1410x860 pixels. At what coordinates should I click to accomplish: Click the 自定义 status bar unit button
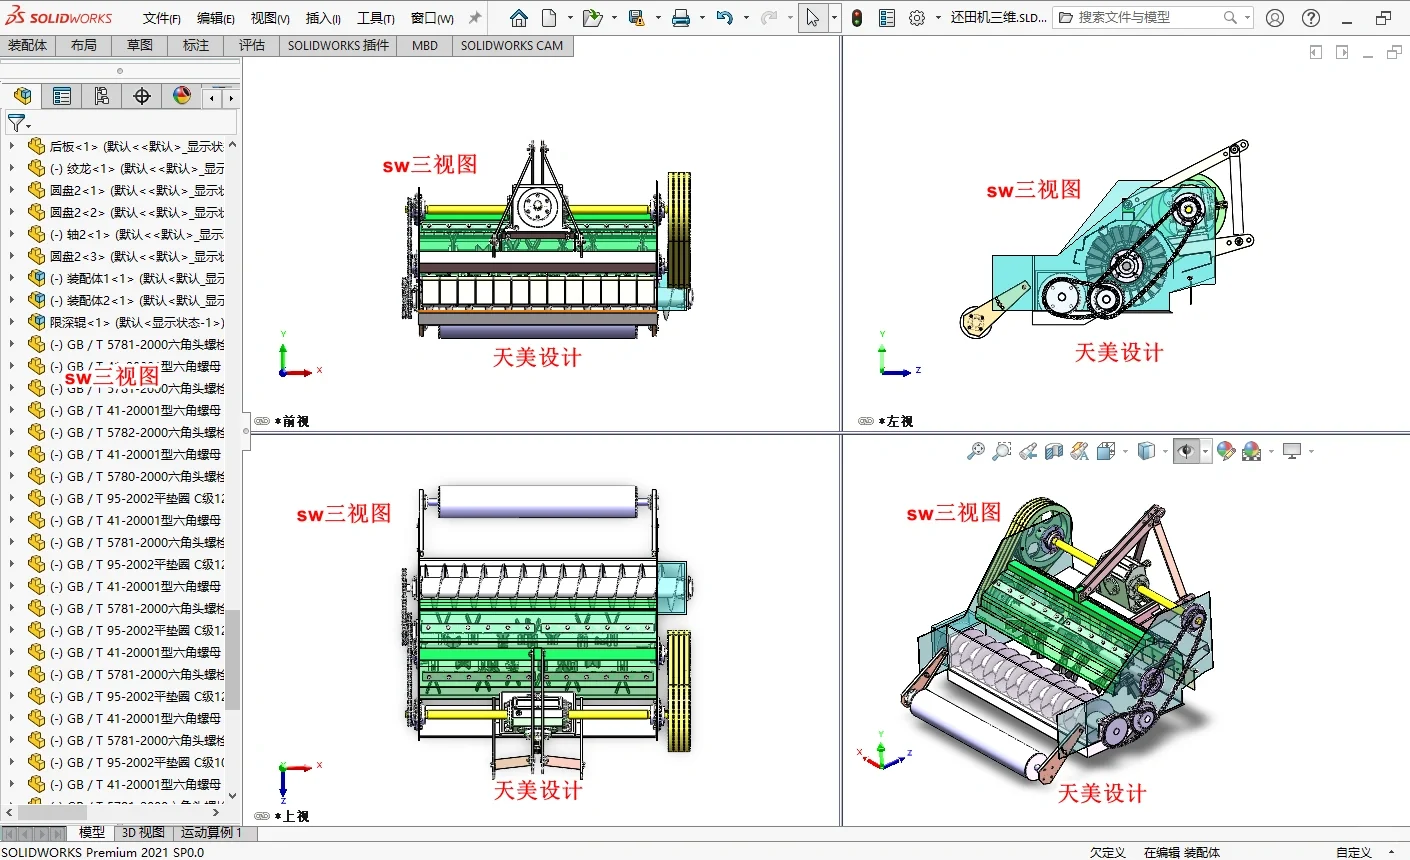click(1354, 852)
